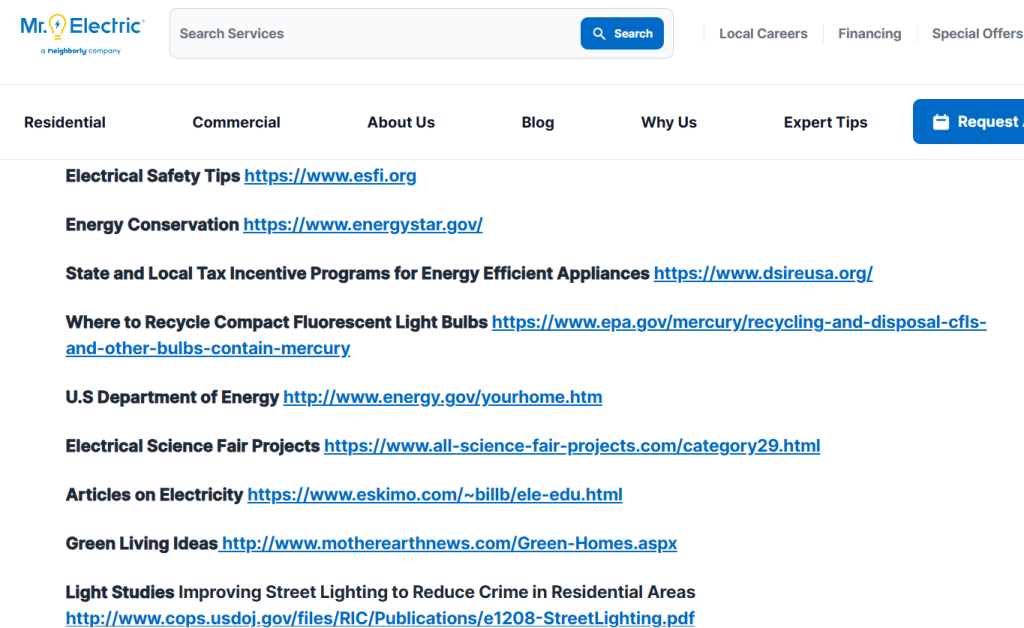This screenshot has width=1024, height=628.
Task: Click inside the Search Services field
Action: [370, 33]
